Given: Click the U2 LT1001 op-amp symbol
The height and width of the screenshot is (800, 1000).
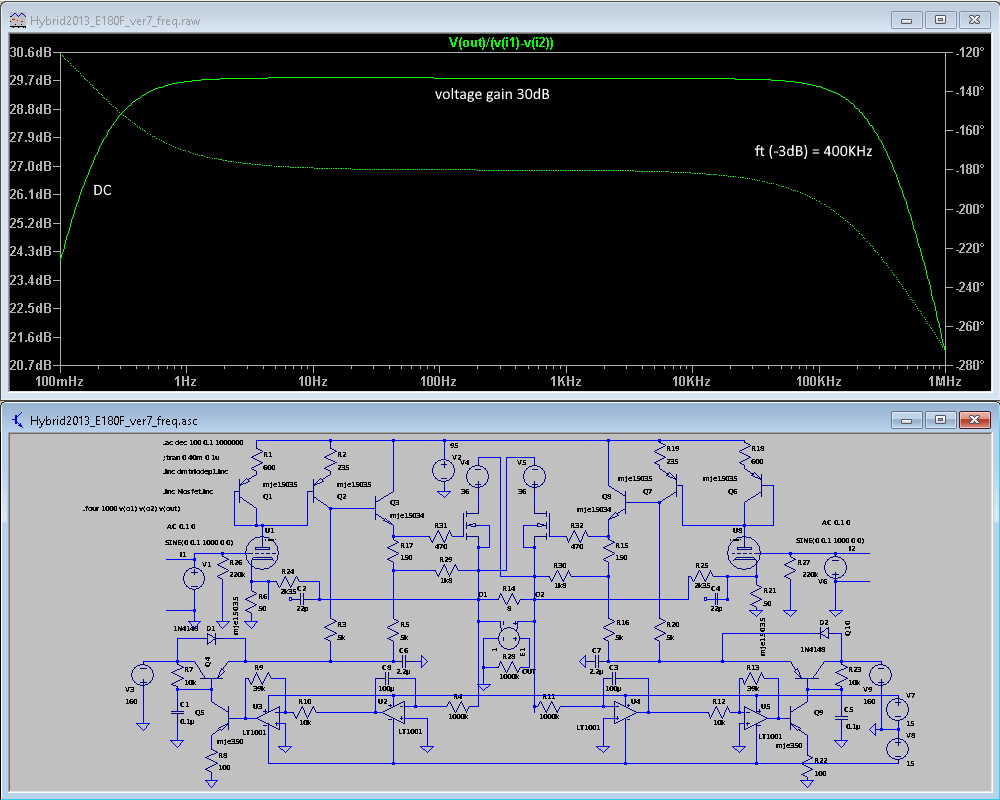Looking at the screenshot, I should pyautogui.click(x=396, y=710).
